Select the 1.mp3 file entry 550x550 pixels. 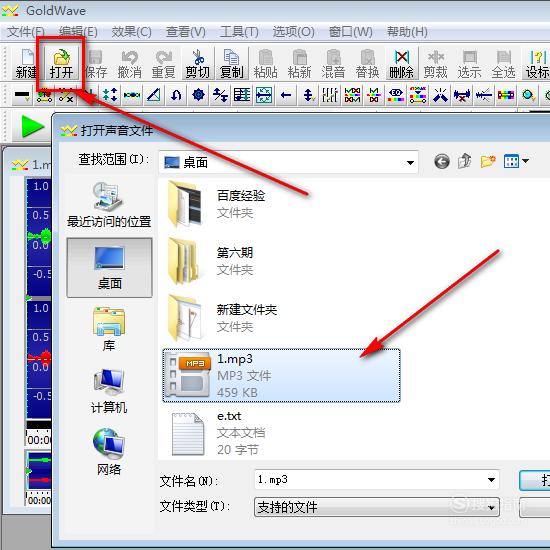(x=281, y=375)
